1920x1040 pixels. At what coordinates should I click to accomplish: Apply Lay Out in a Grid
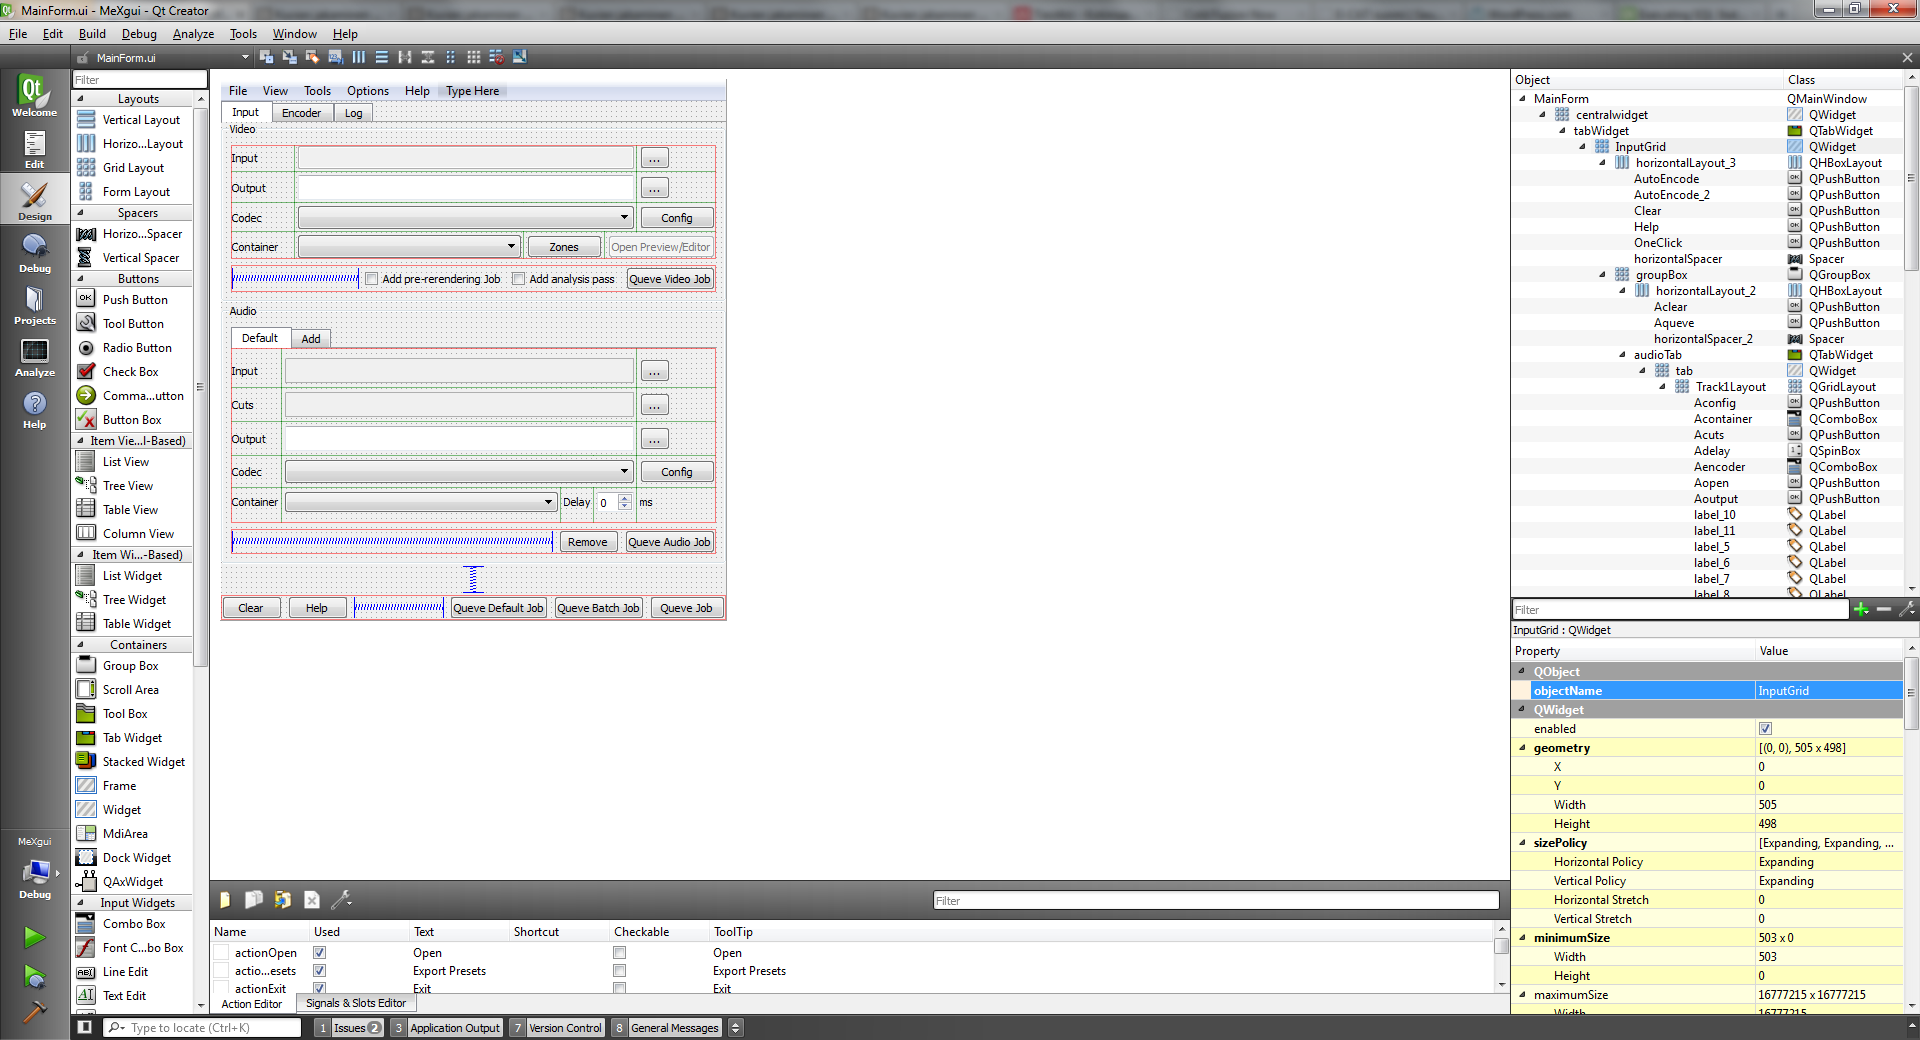coord(474,57)
